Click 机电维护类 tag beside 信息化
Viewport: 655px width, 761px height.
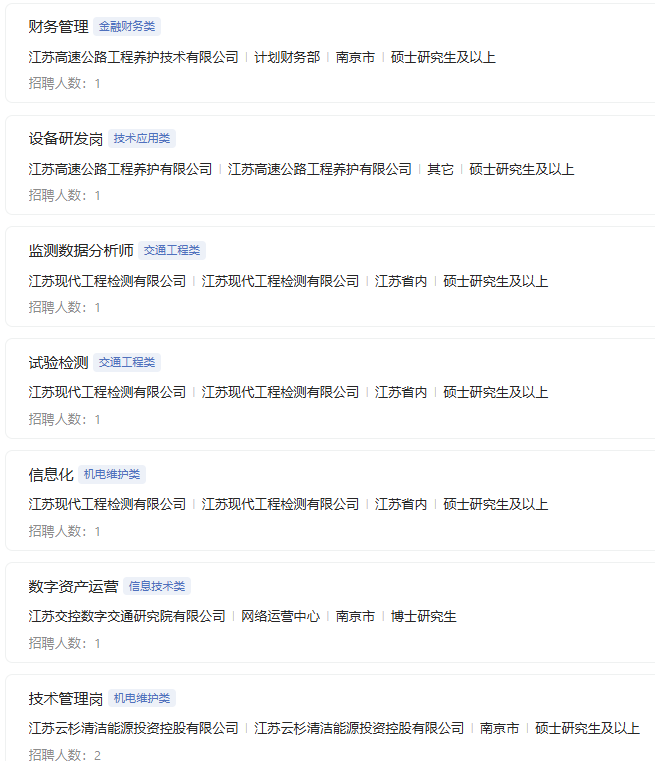pos(112,474)
